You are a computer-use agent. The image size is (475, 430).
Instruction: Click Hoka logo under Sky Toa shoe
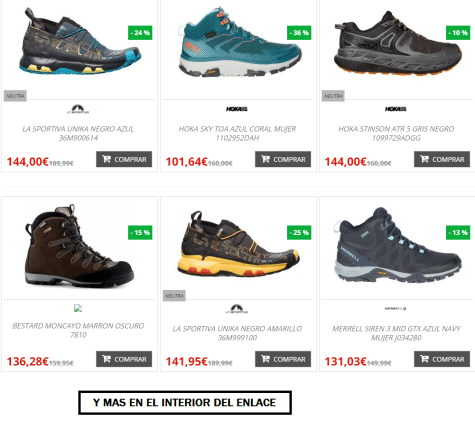pyautogui.click(x=237, y=109)
